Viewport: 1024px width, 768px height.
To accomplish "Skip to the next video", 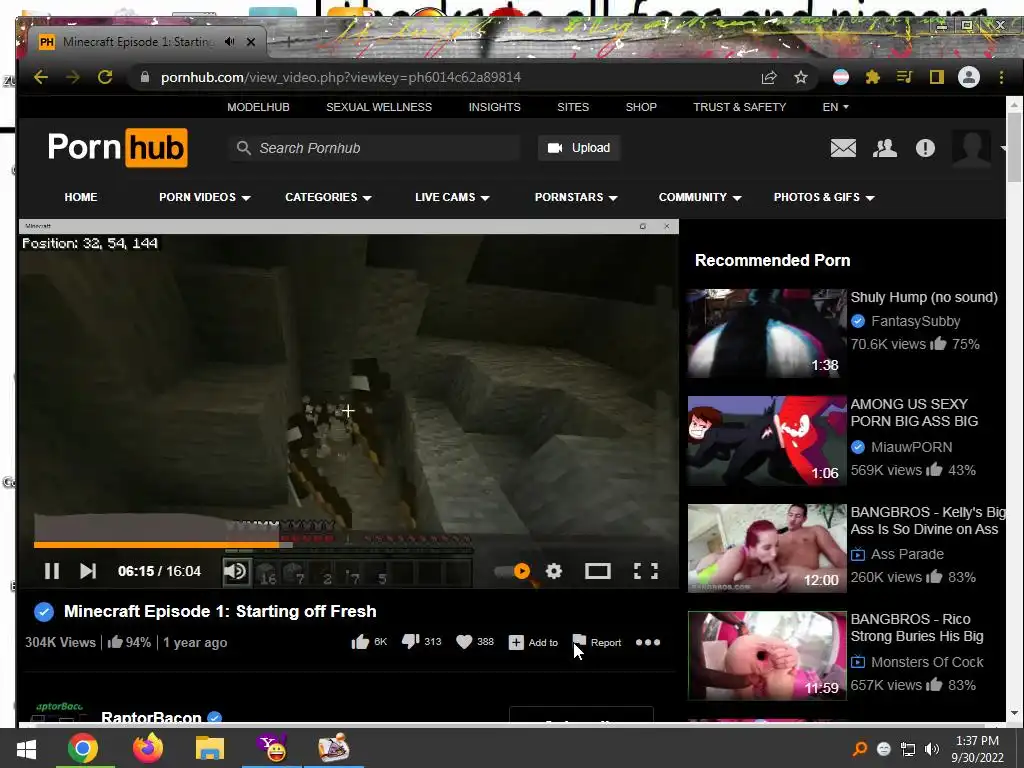I will (88, 571).
